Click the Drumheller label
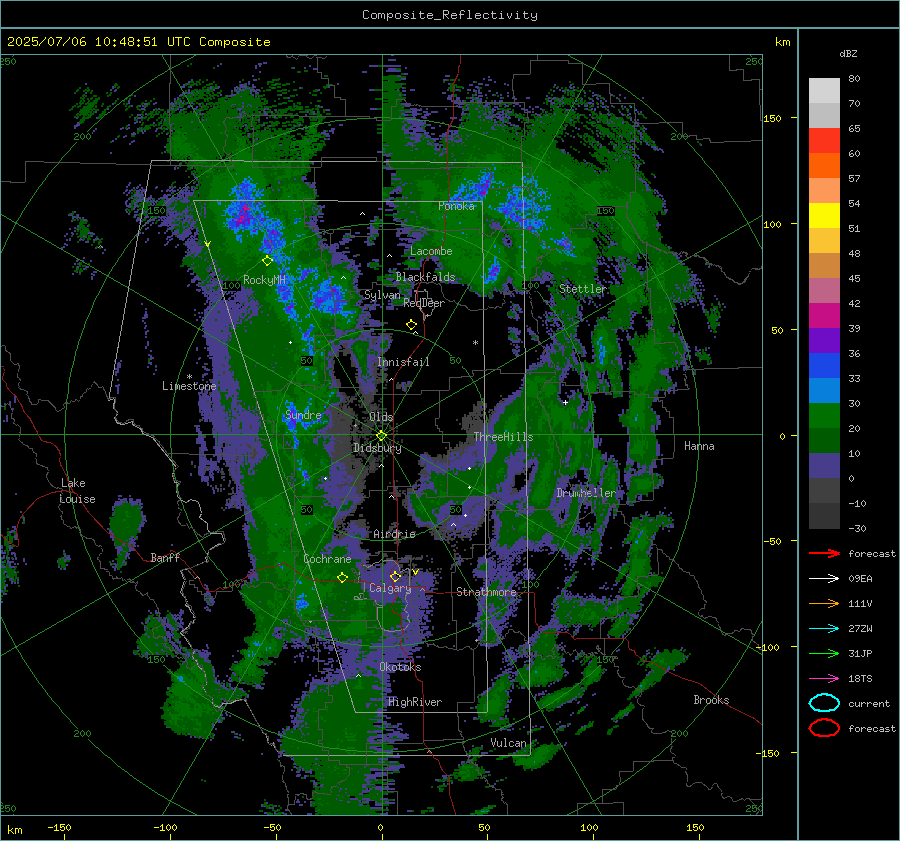Screen dimensions: 900x841 point(586,493)
